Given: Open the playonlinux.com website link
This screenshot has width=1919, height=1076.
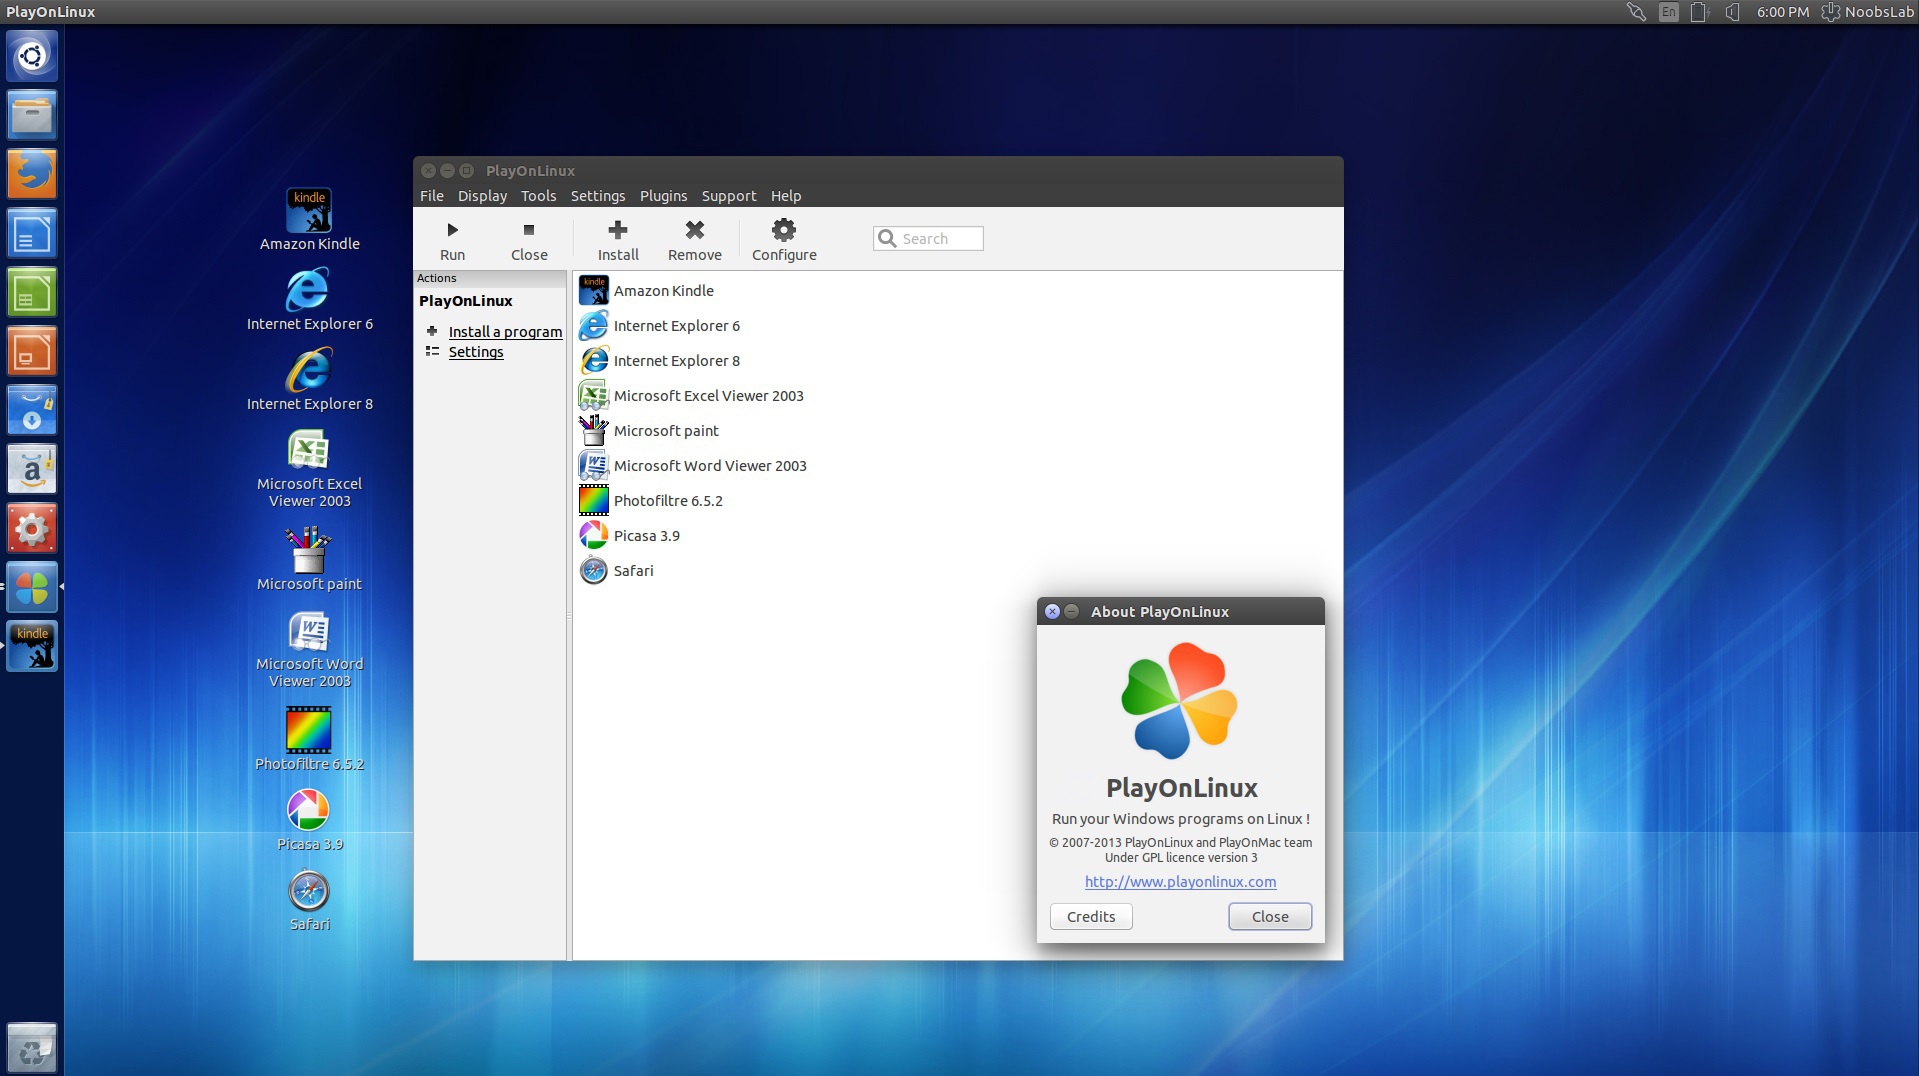Looking at the screenshot, I should (1180, 882).
